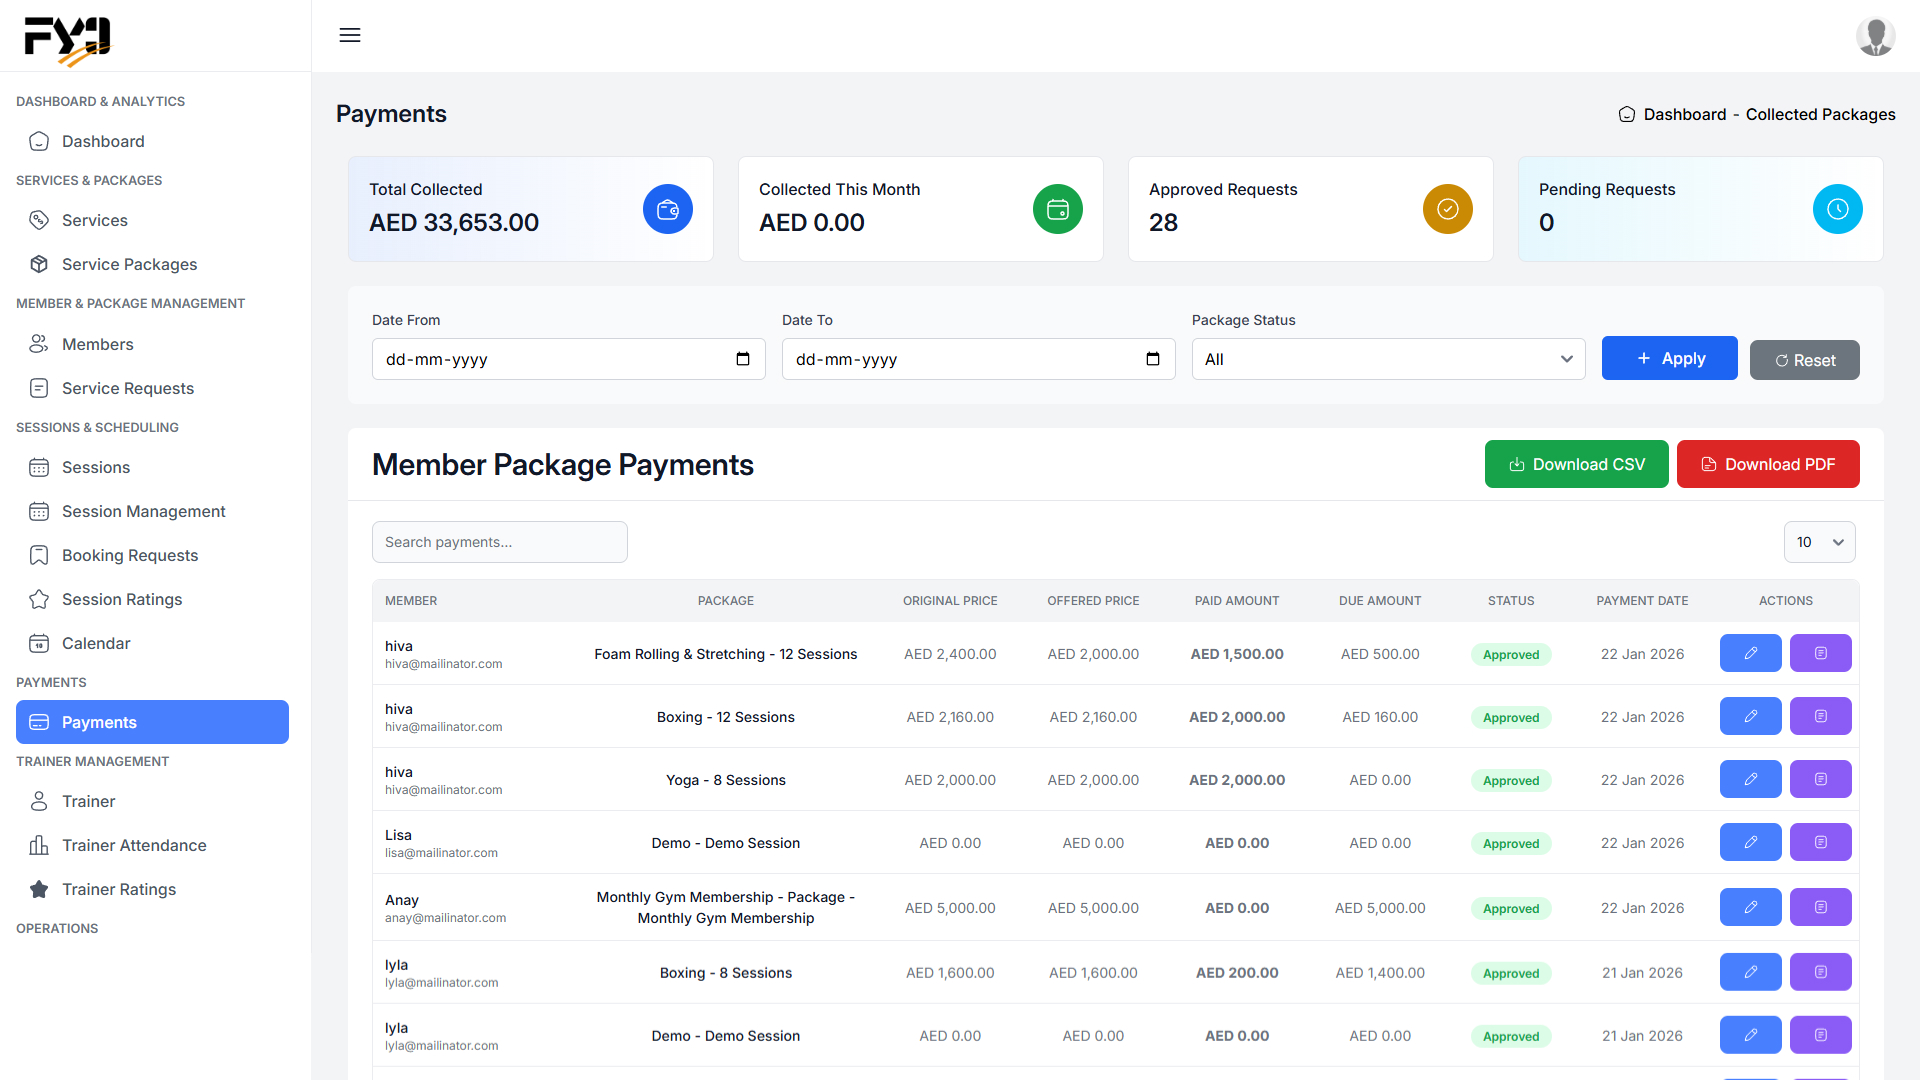Click the Download CSV button
The image size is (1920, 1080).
1576,464
